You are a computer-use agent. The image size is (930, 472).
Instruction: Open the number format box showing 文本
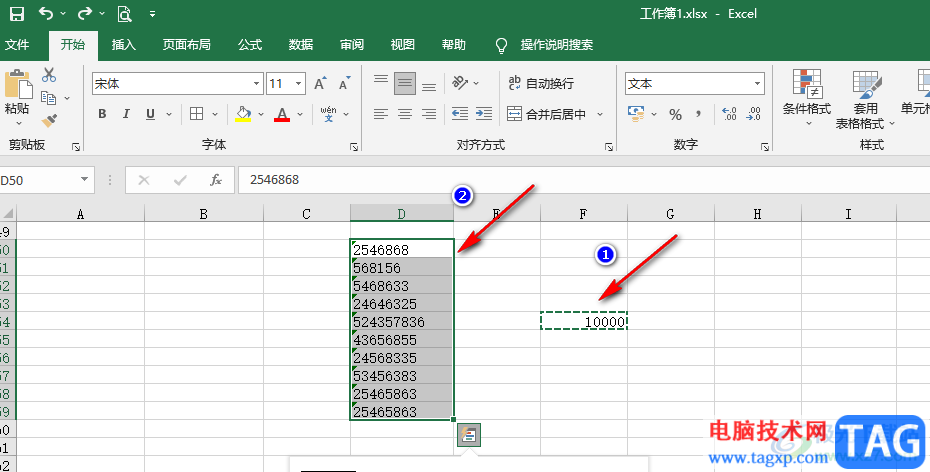tap(695, 84)
